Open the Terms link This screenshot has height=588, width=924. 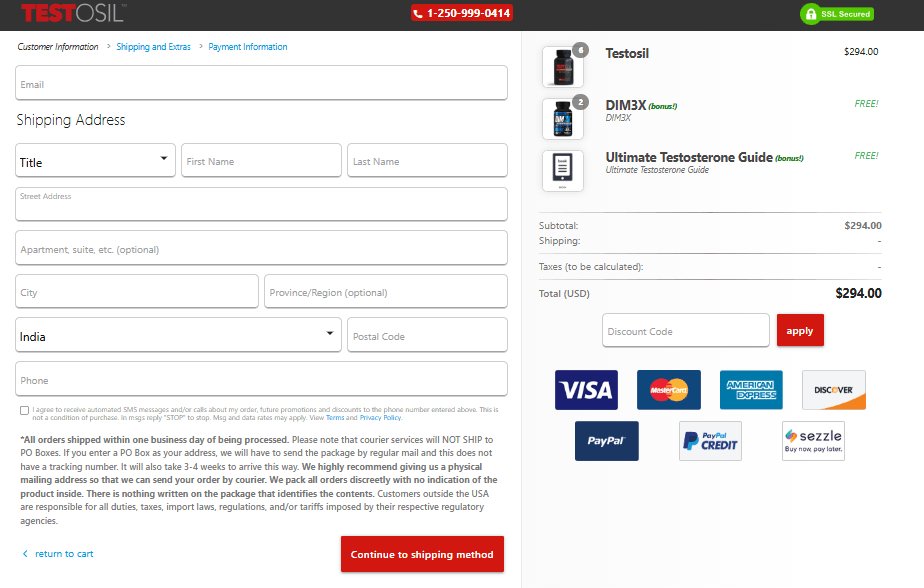click(335, 418)
